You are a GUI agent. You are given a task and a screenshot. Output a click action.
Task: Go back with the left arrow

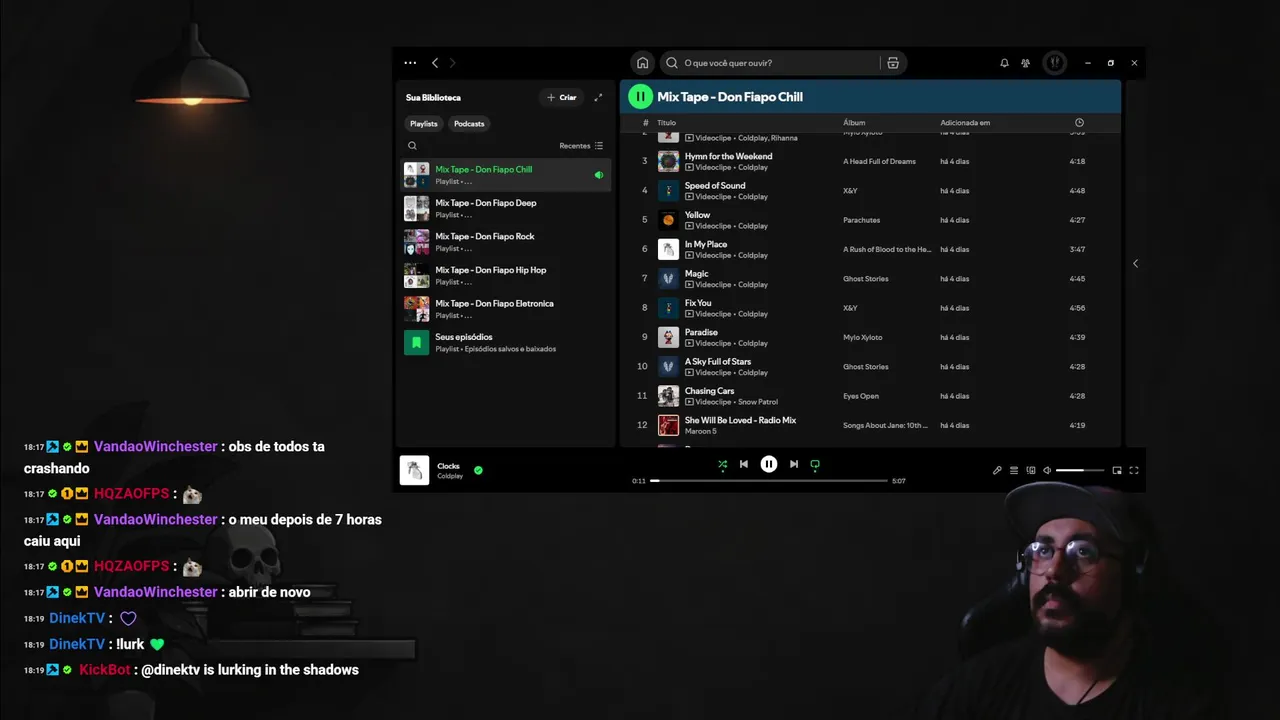[x=435, y=63]
